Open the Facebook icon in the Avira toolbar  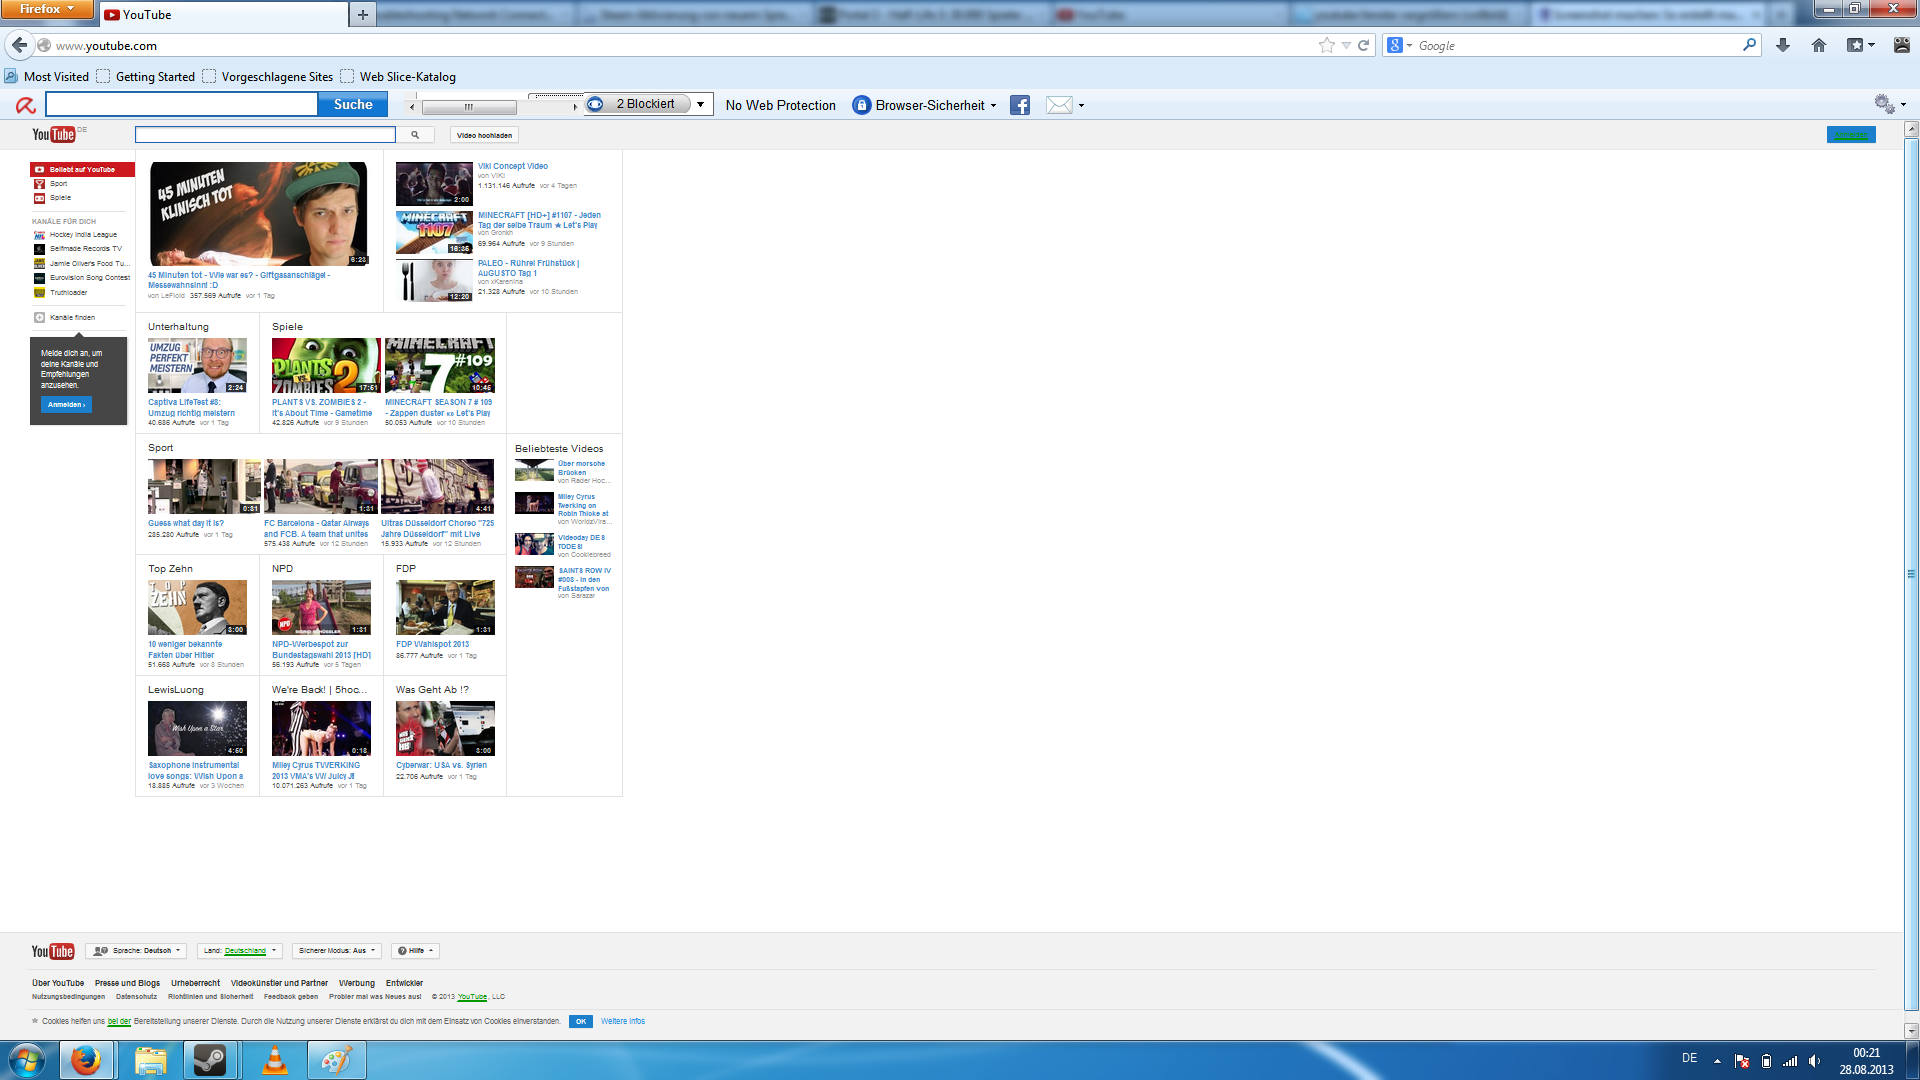[x=1020, y=105]
